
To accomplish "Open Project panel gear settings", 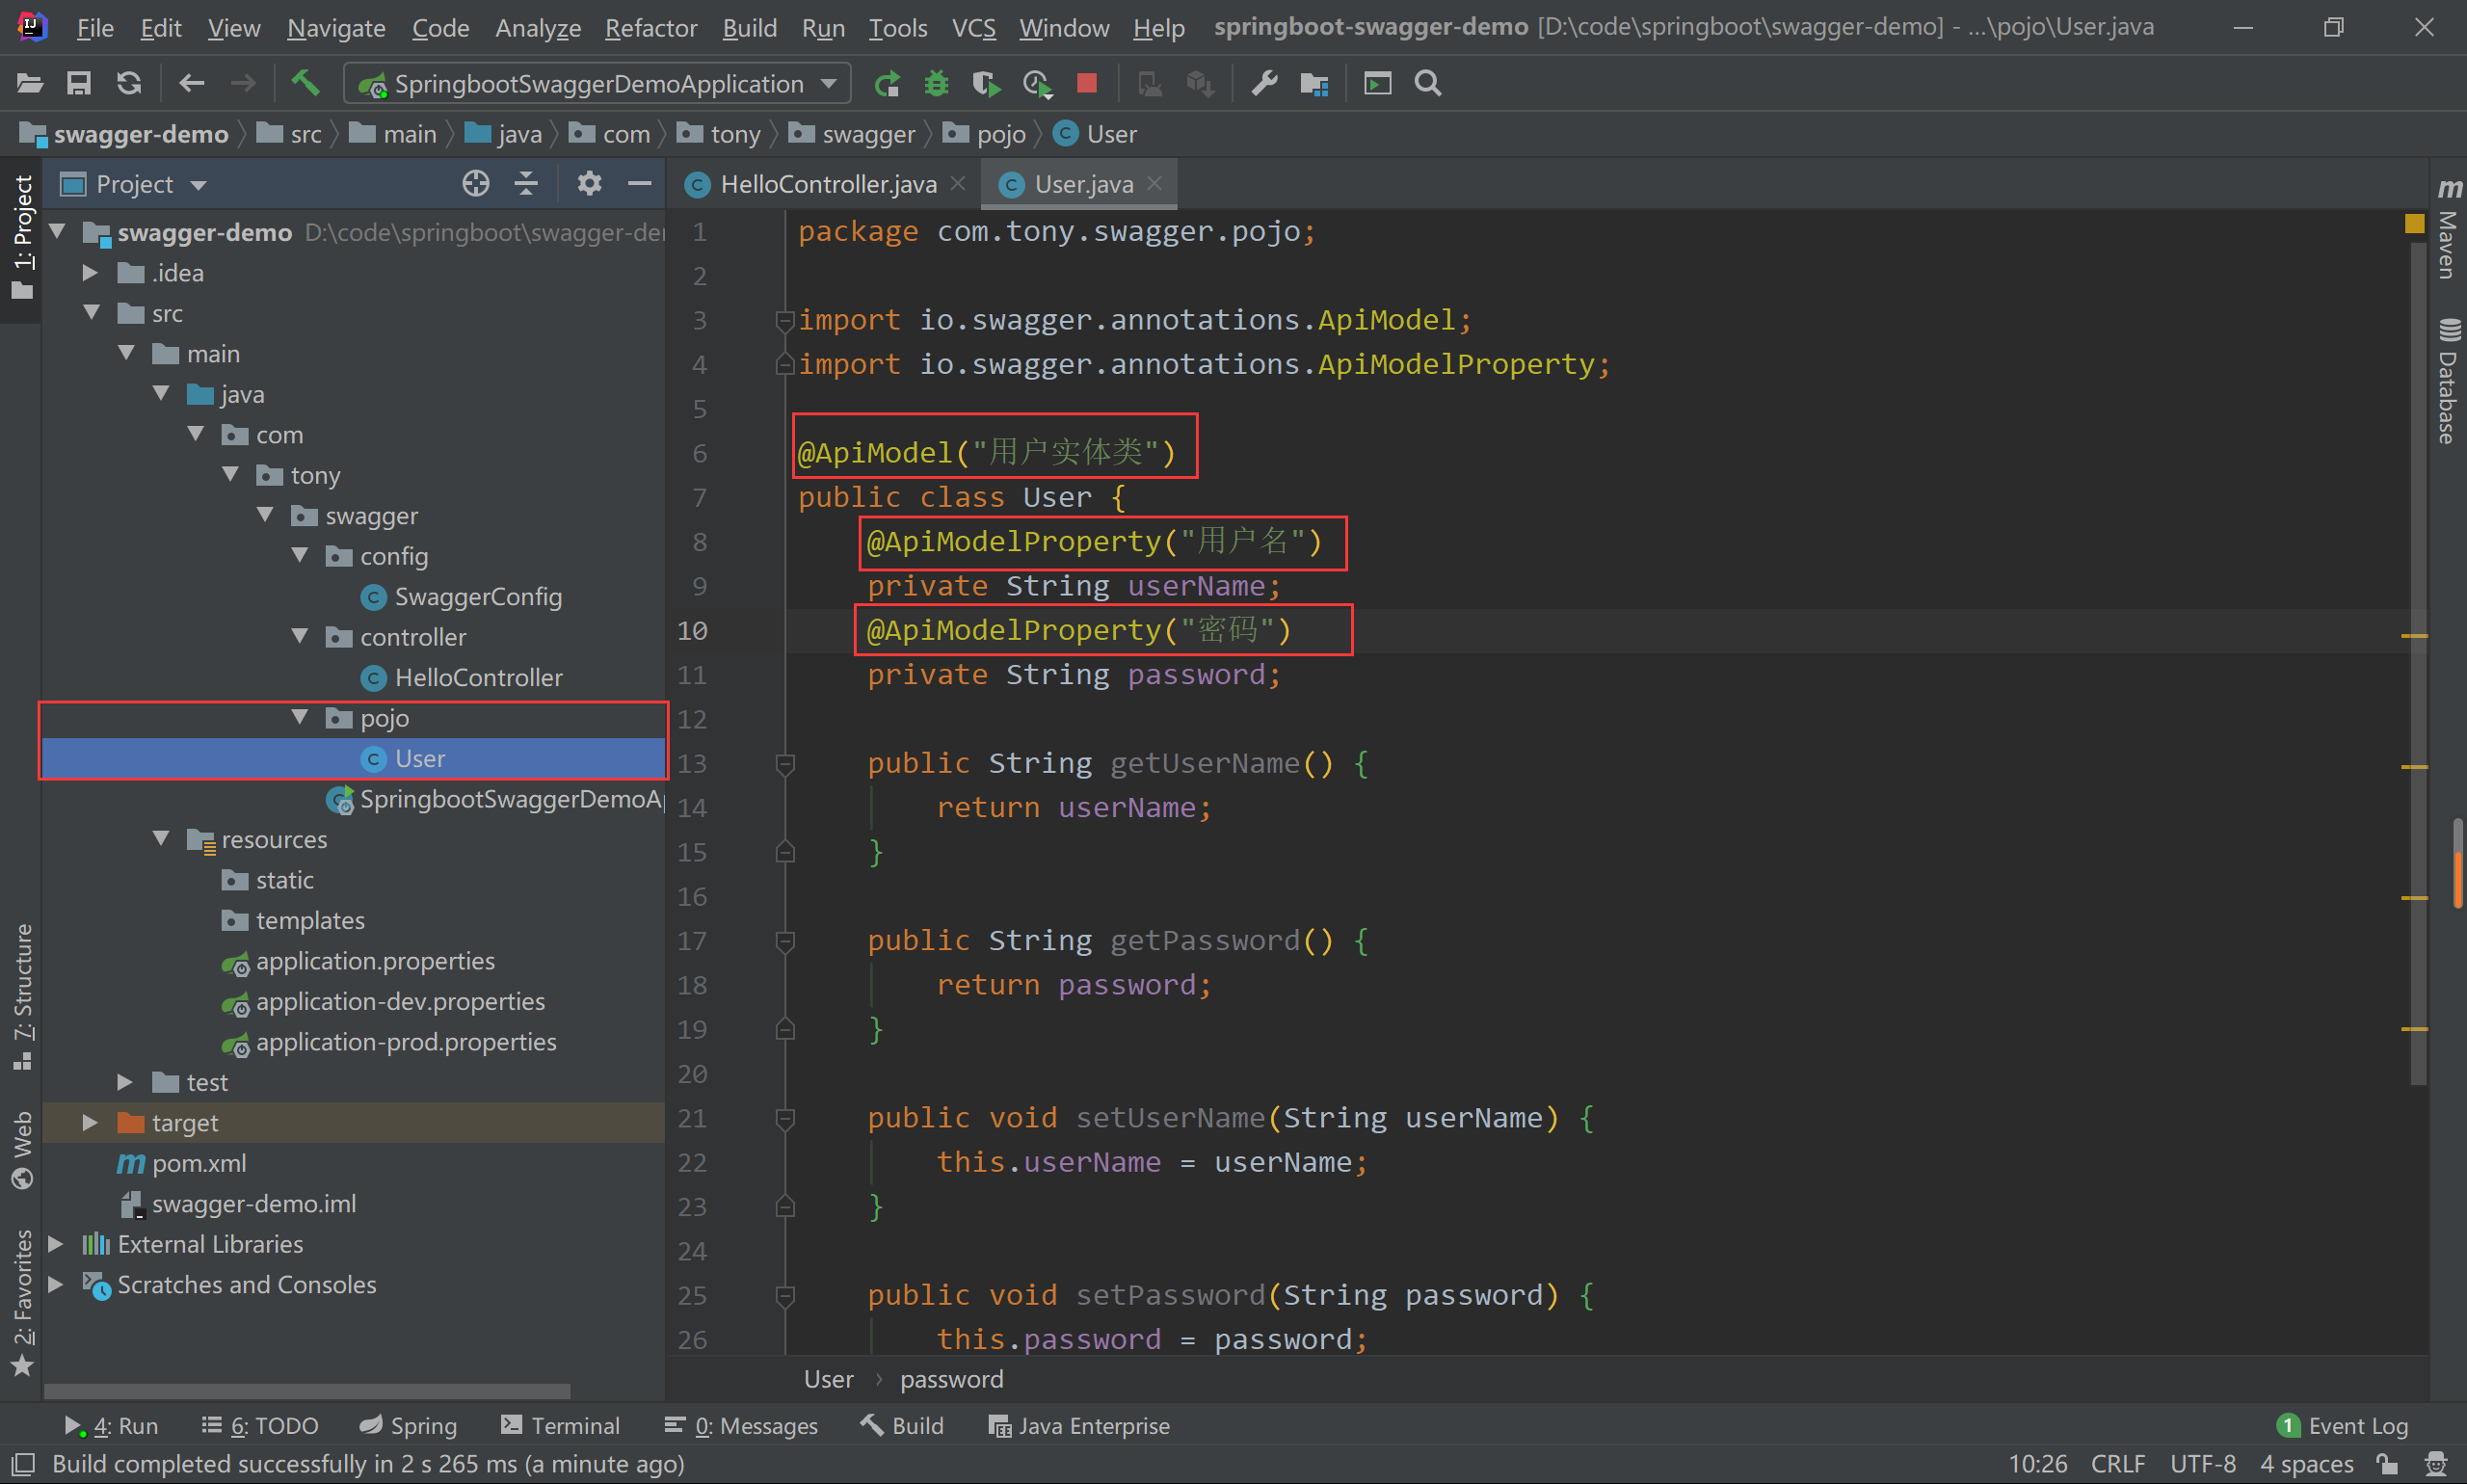I will (589, 184).
